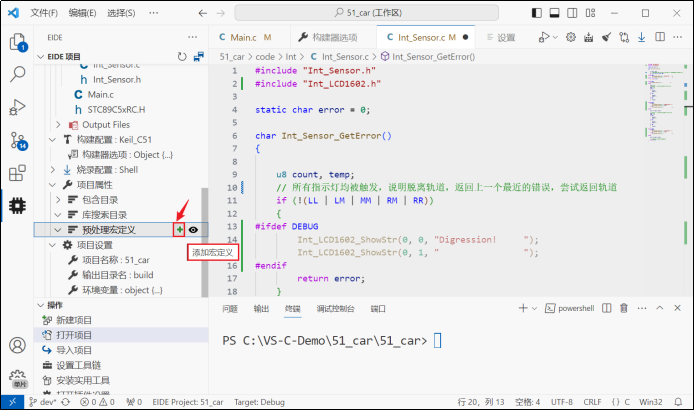The width and height of the screenshot is (695, 411).
Task: Collapse the 项目属性 node
Action: coord(52,185)
